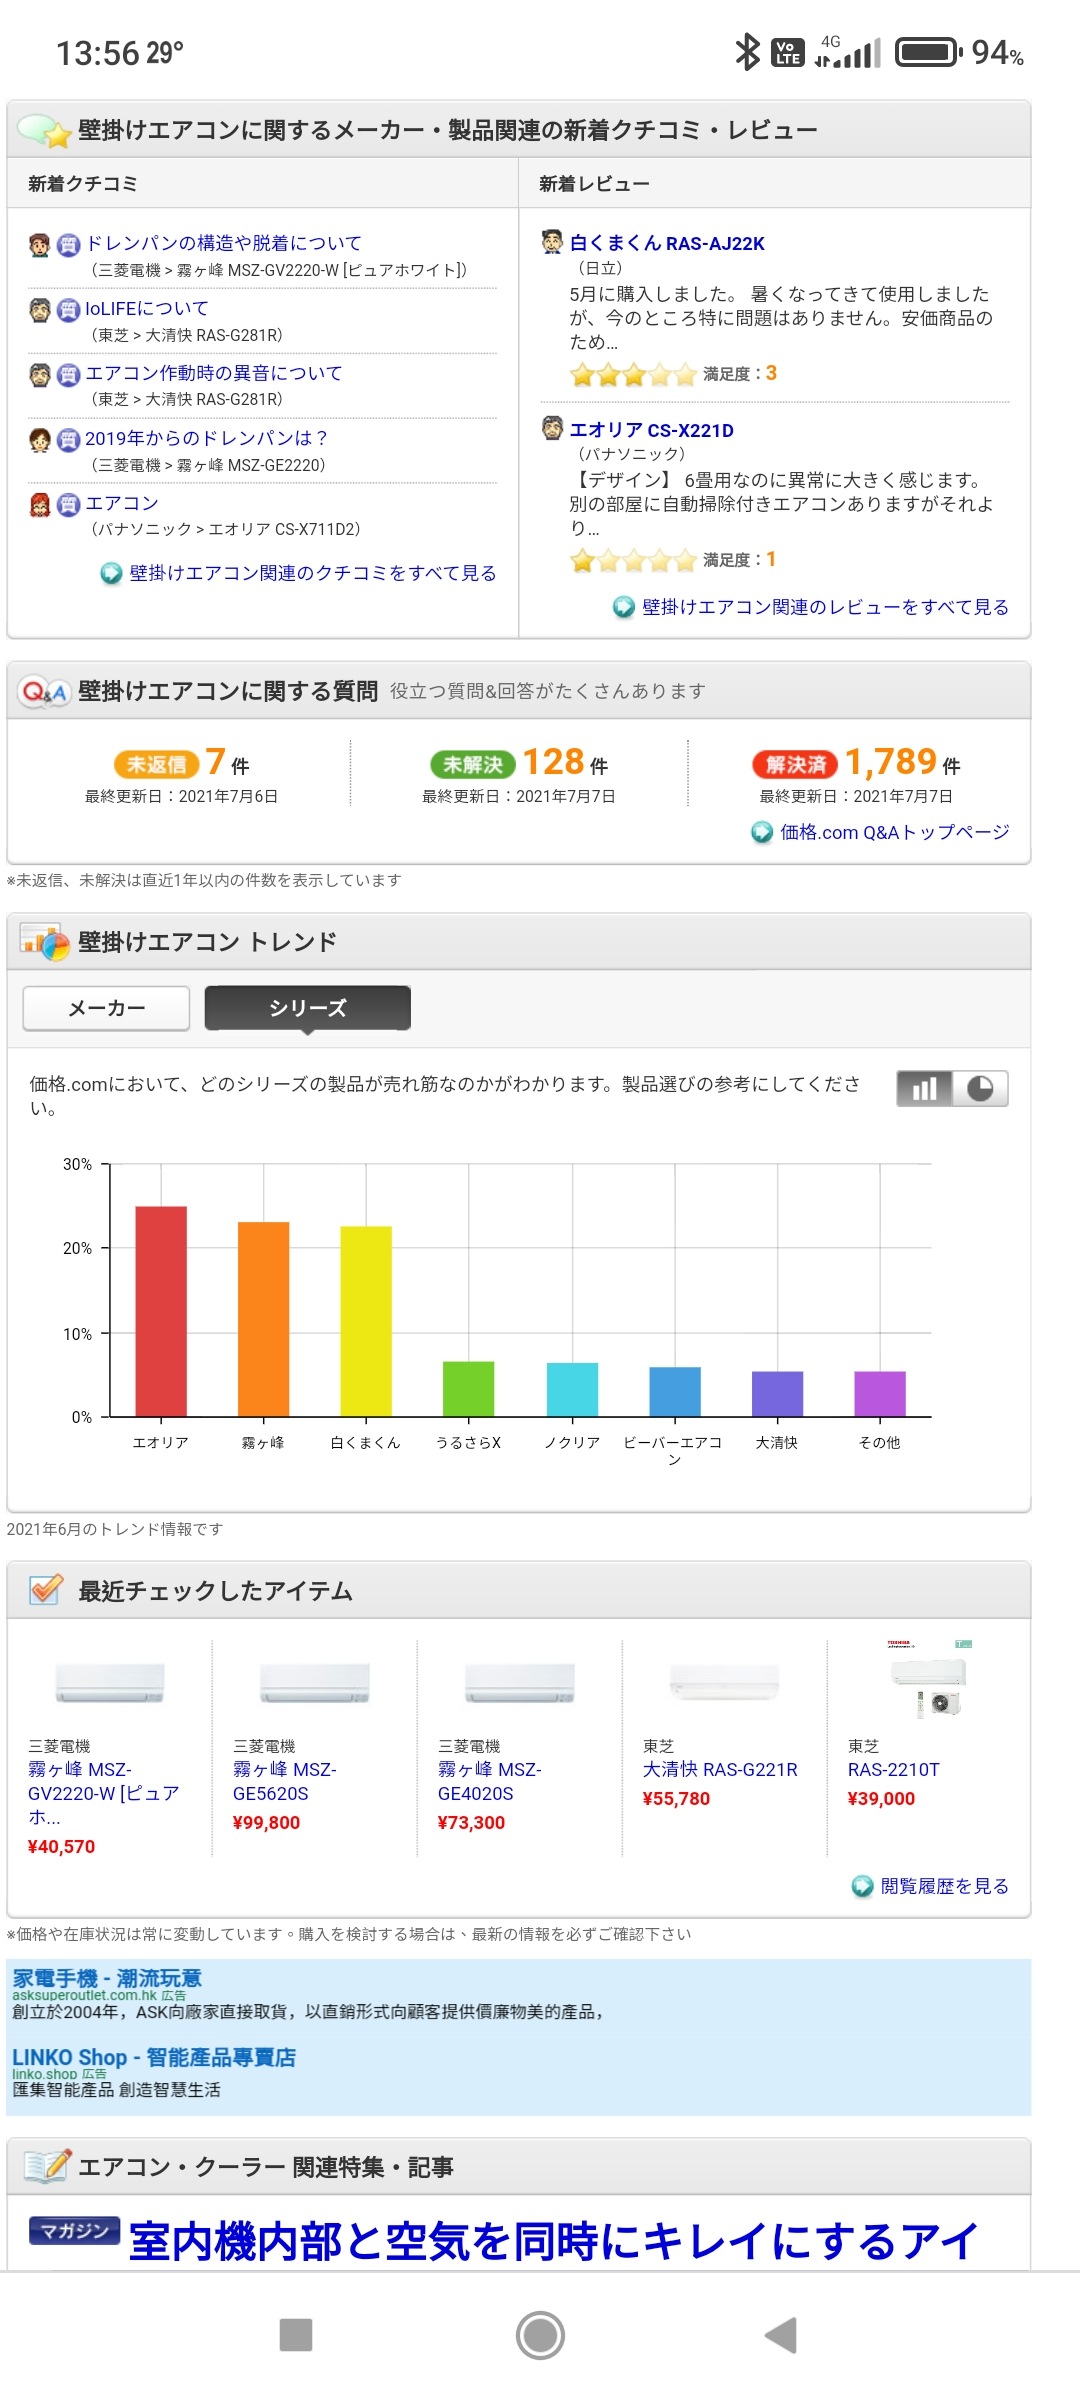
Task: Open RAS-2210T product name link
Action: click(x=894, y=1769)
